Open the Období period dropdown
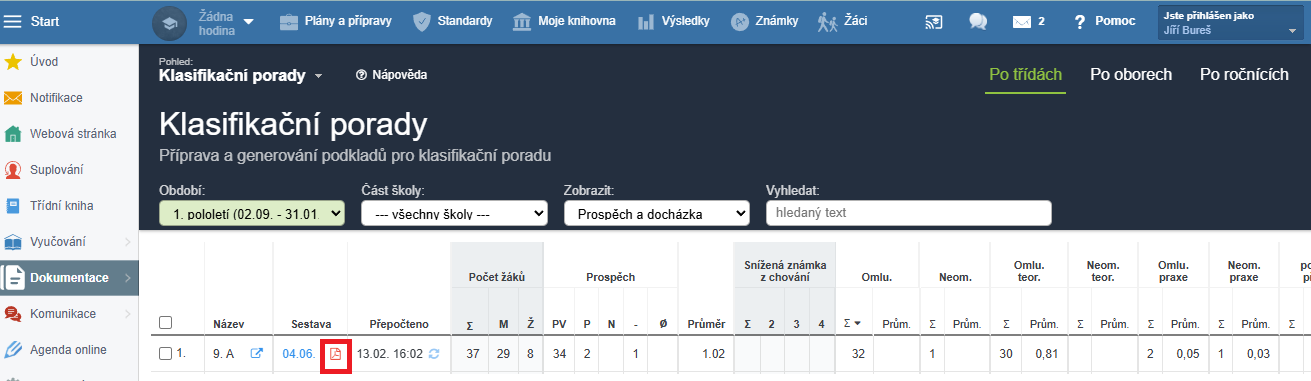This screenshot has width=1311, height=381. click(252, 213)
